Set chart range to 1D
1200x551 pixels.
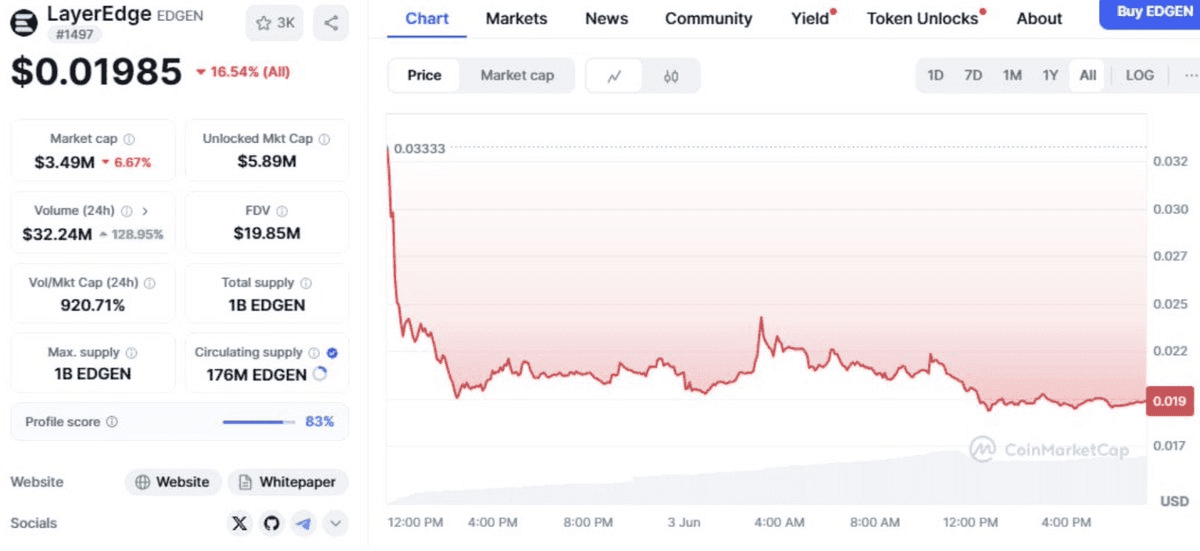[x=935, y=75]
